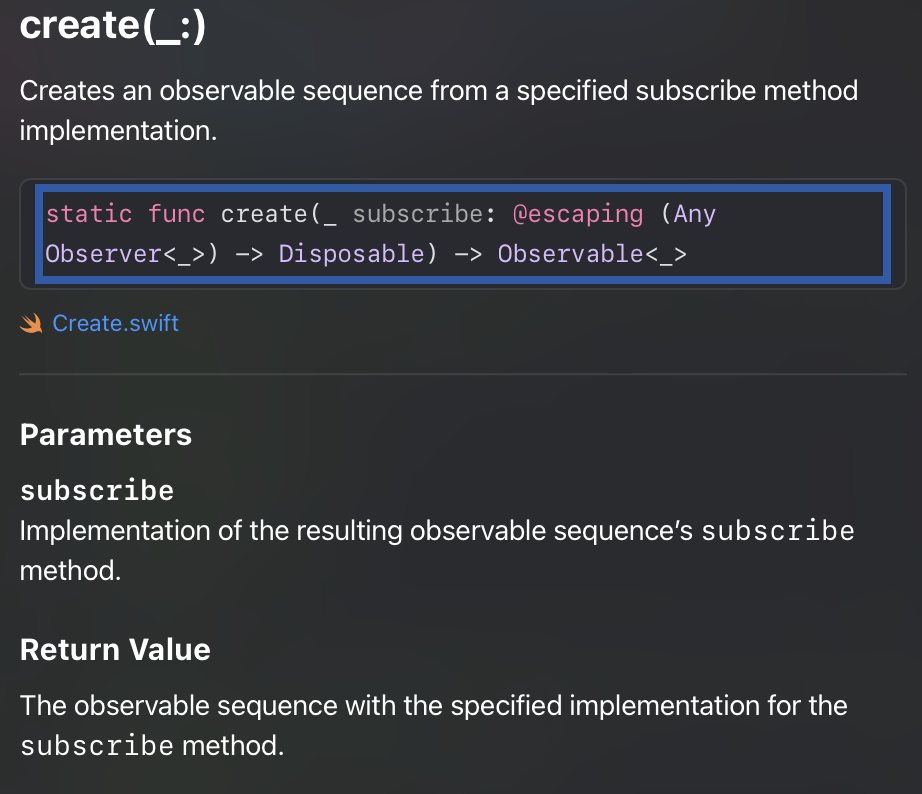Click the Return Value section heading

115,650
